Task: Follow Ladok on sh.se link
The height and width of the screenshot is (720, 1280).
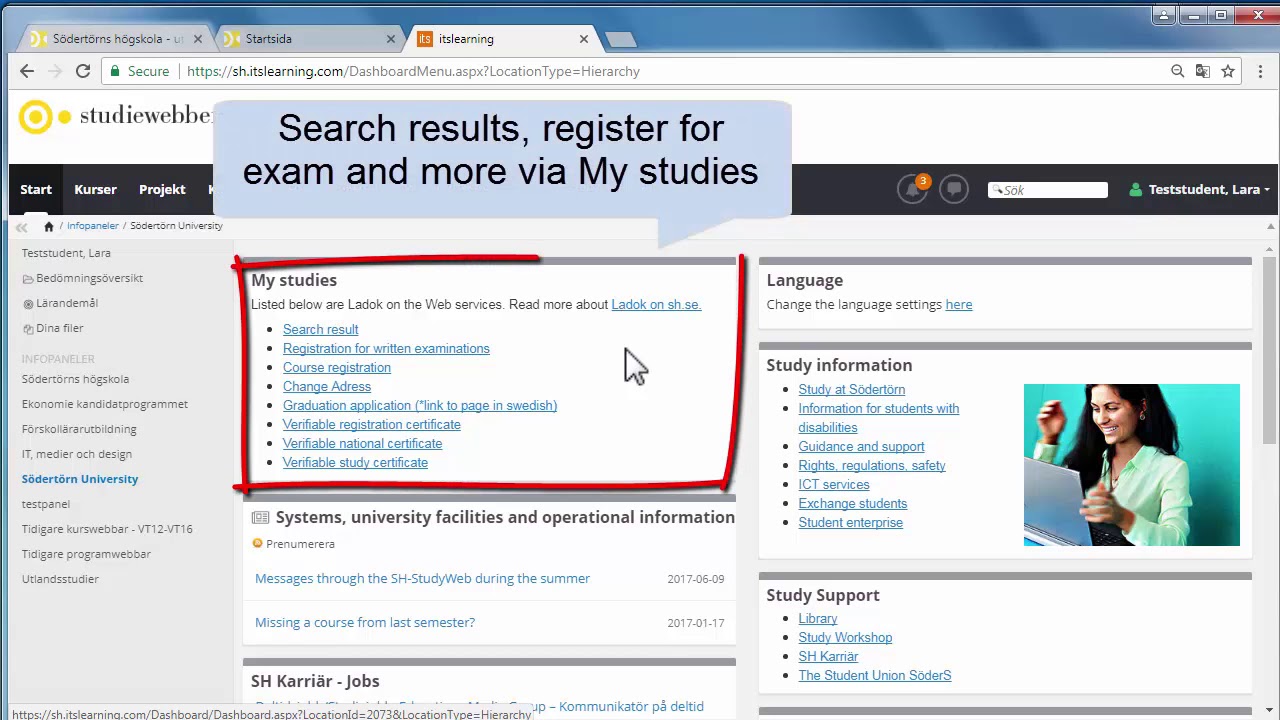Action: (x=656, y=304)
